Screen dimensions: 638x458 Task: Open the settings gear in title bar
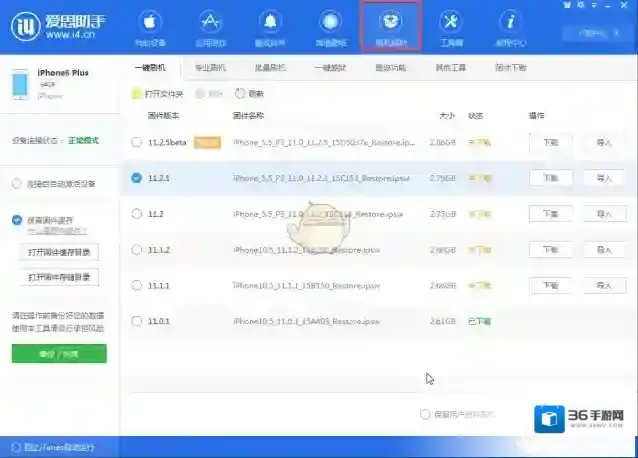click(581, 5)
